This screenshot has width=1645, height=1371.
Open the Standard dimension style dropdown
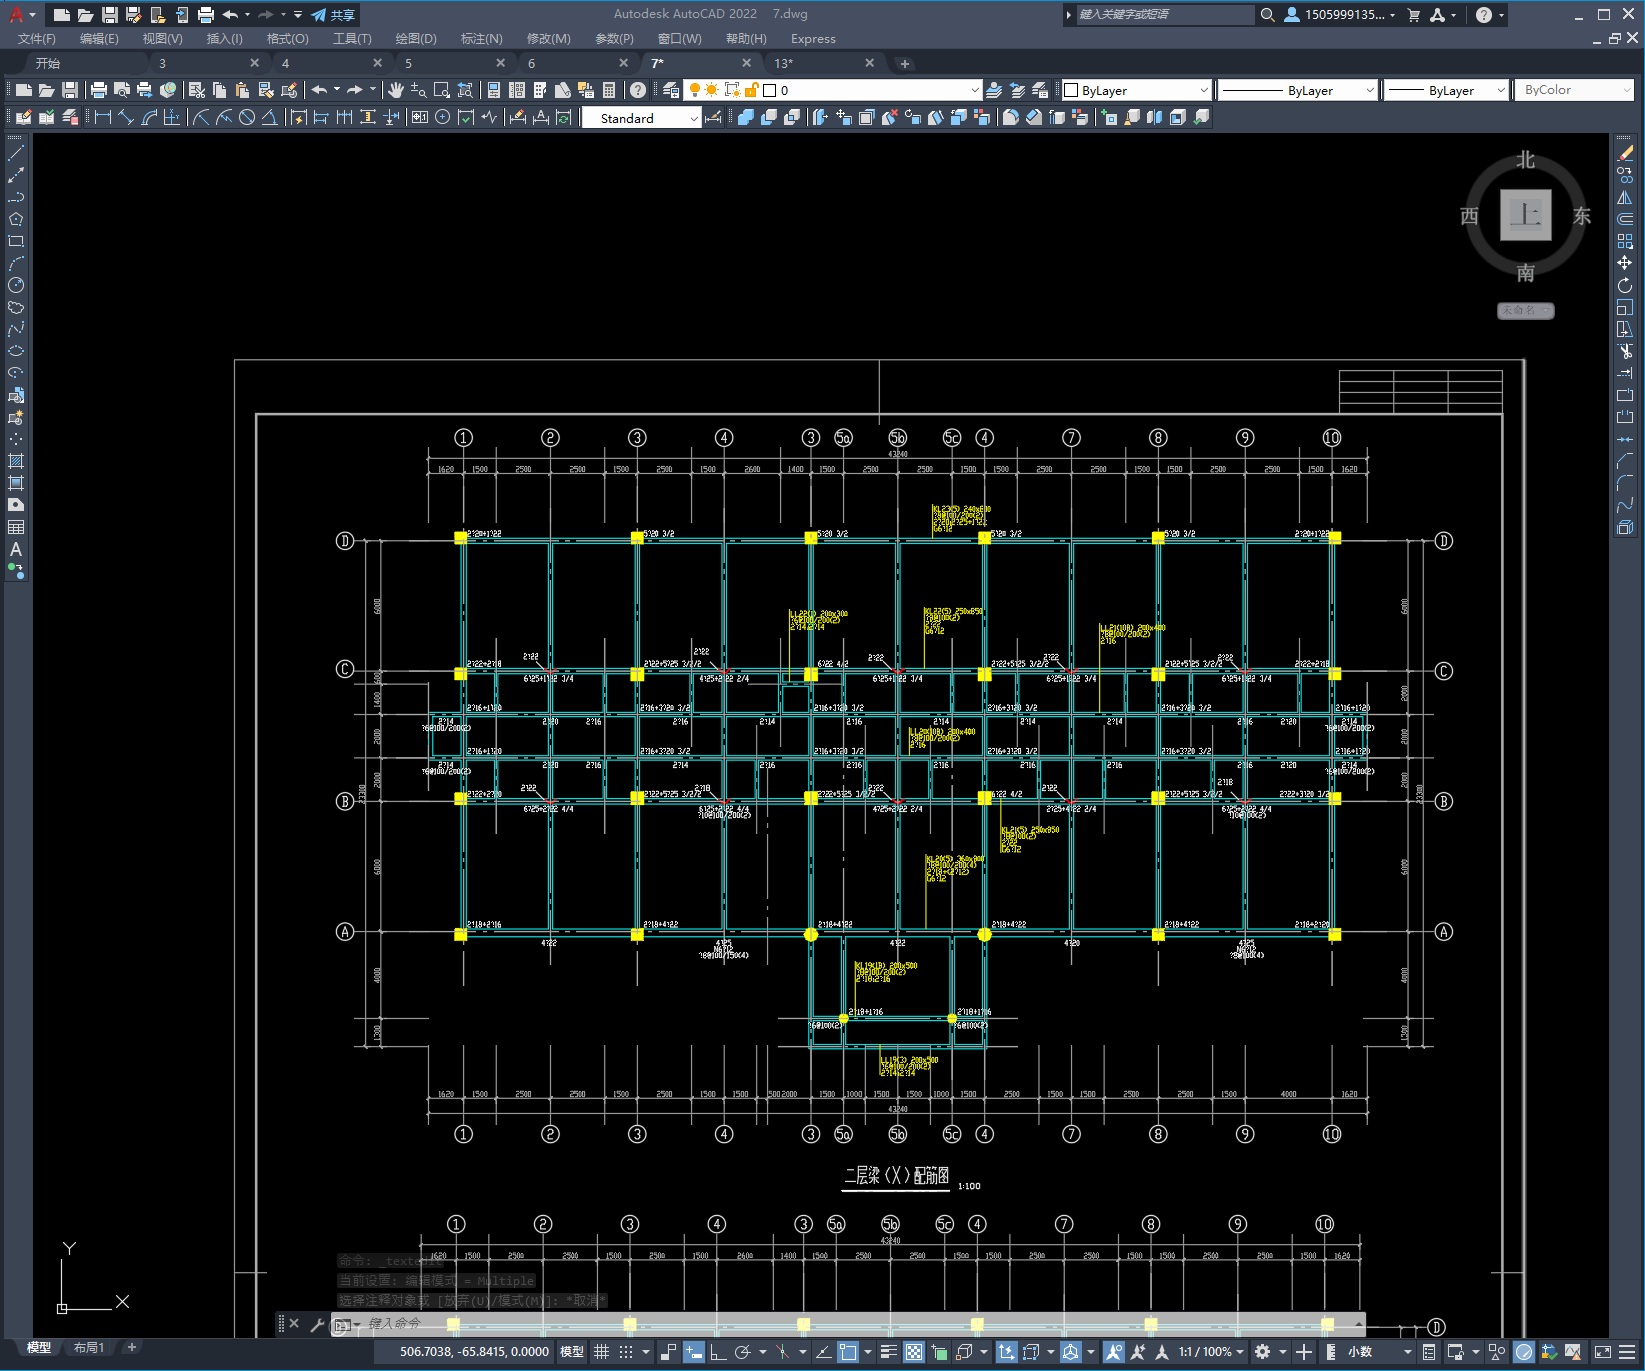point(642,118)
